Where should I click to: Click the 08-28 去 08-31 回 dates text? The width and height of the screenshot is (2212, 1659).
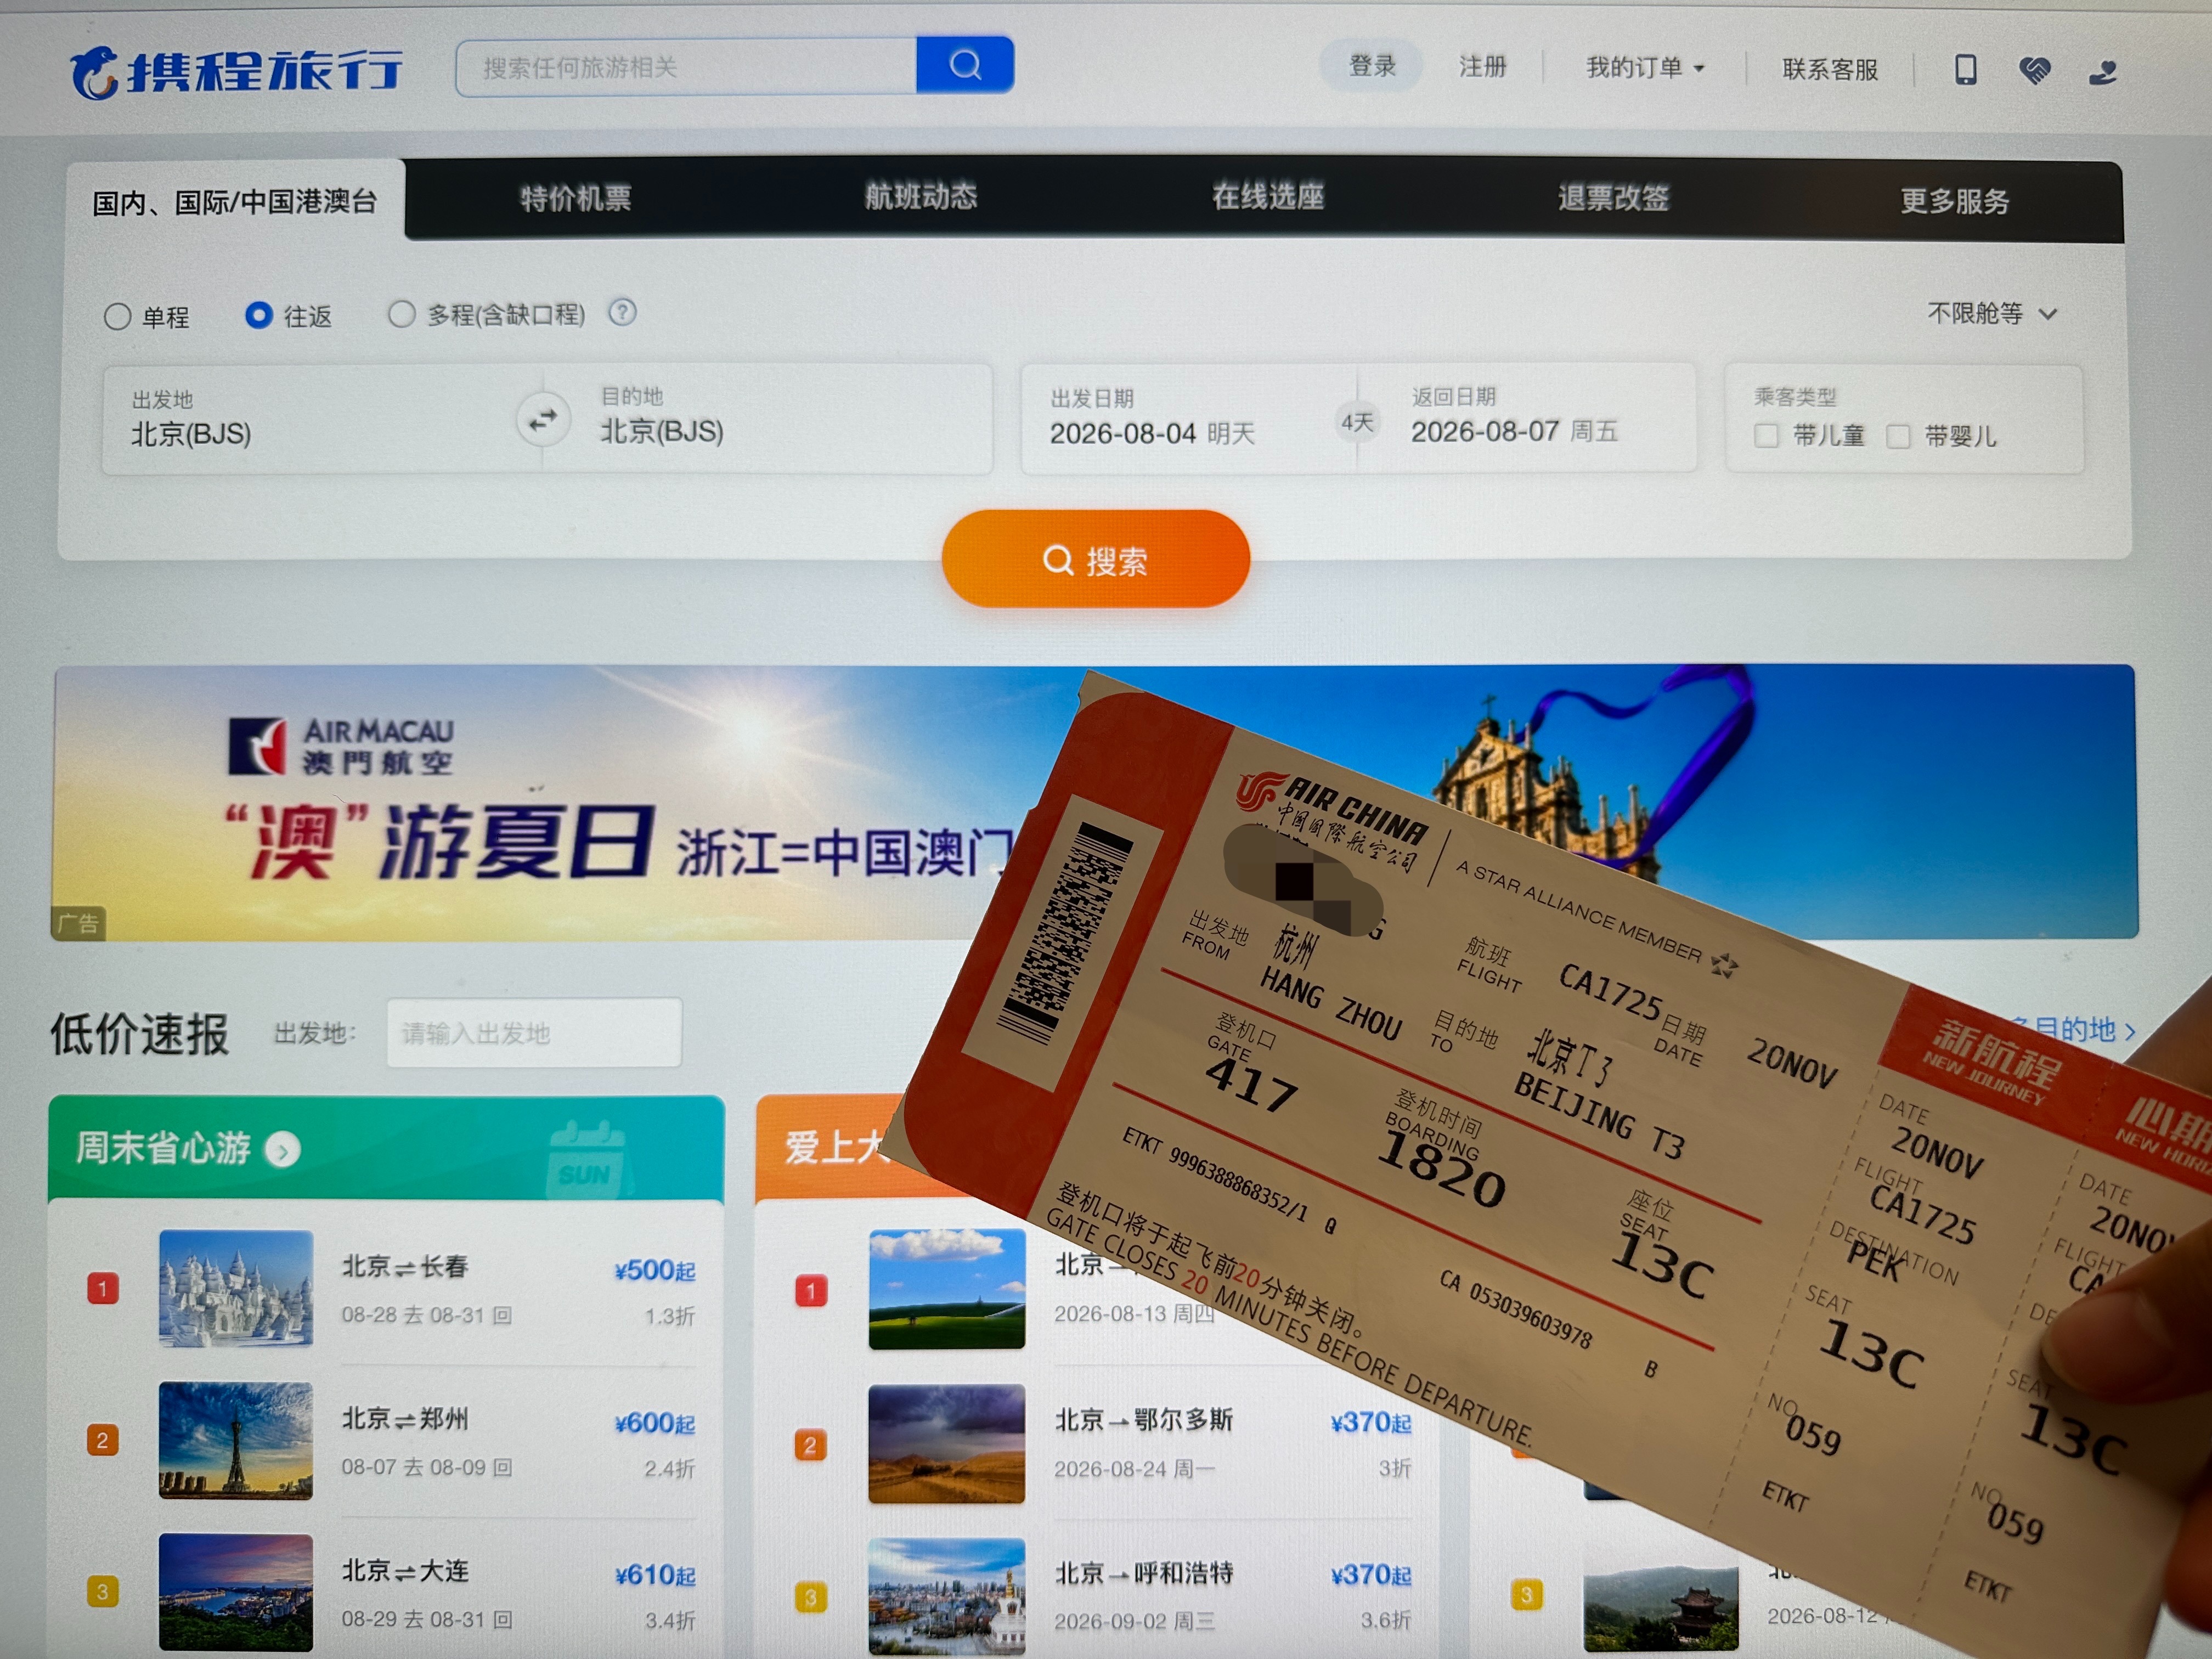coord(427,1315)
